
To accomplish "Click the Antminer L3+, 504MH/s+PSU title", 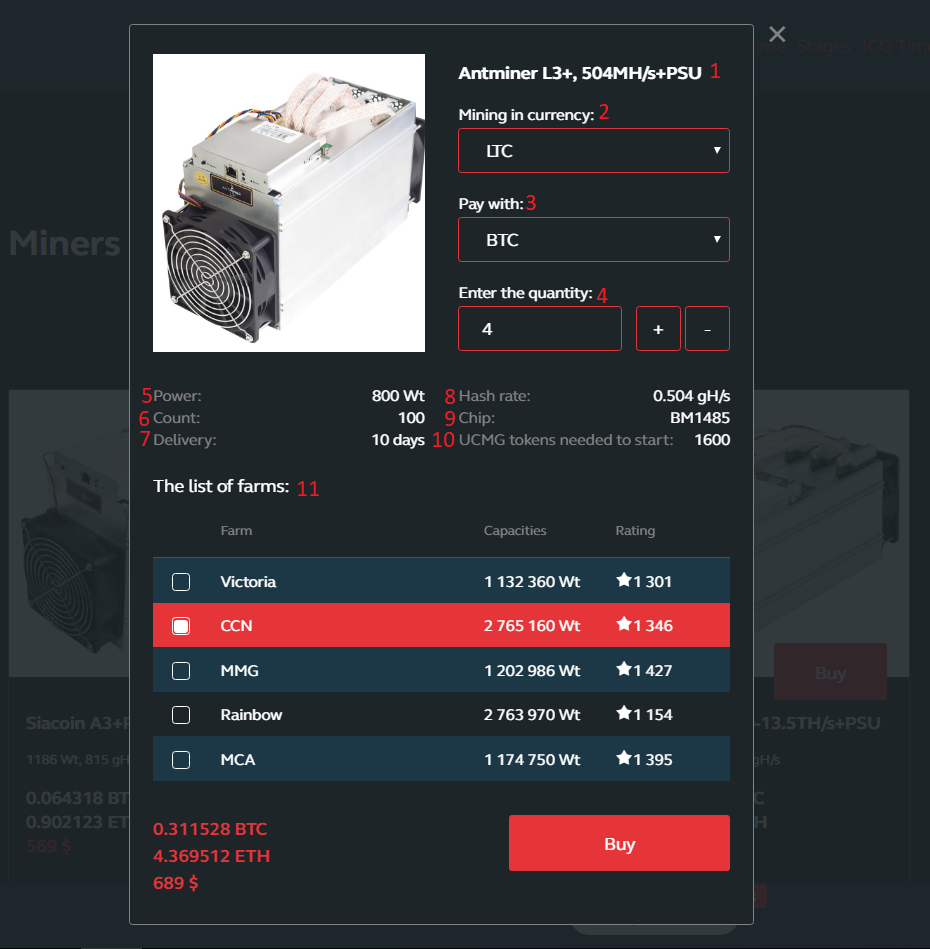I will pyautogui.click(x=580, y=73).
